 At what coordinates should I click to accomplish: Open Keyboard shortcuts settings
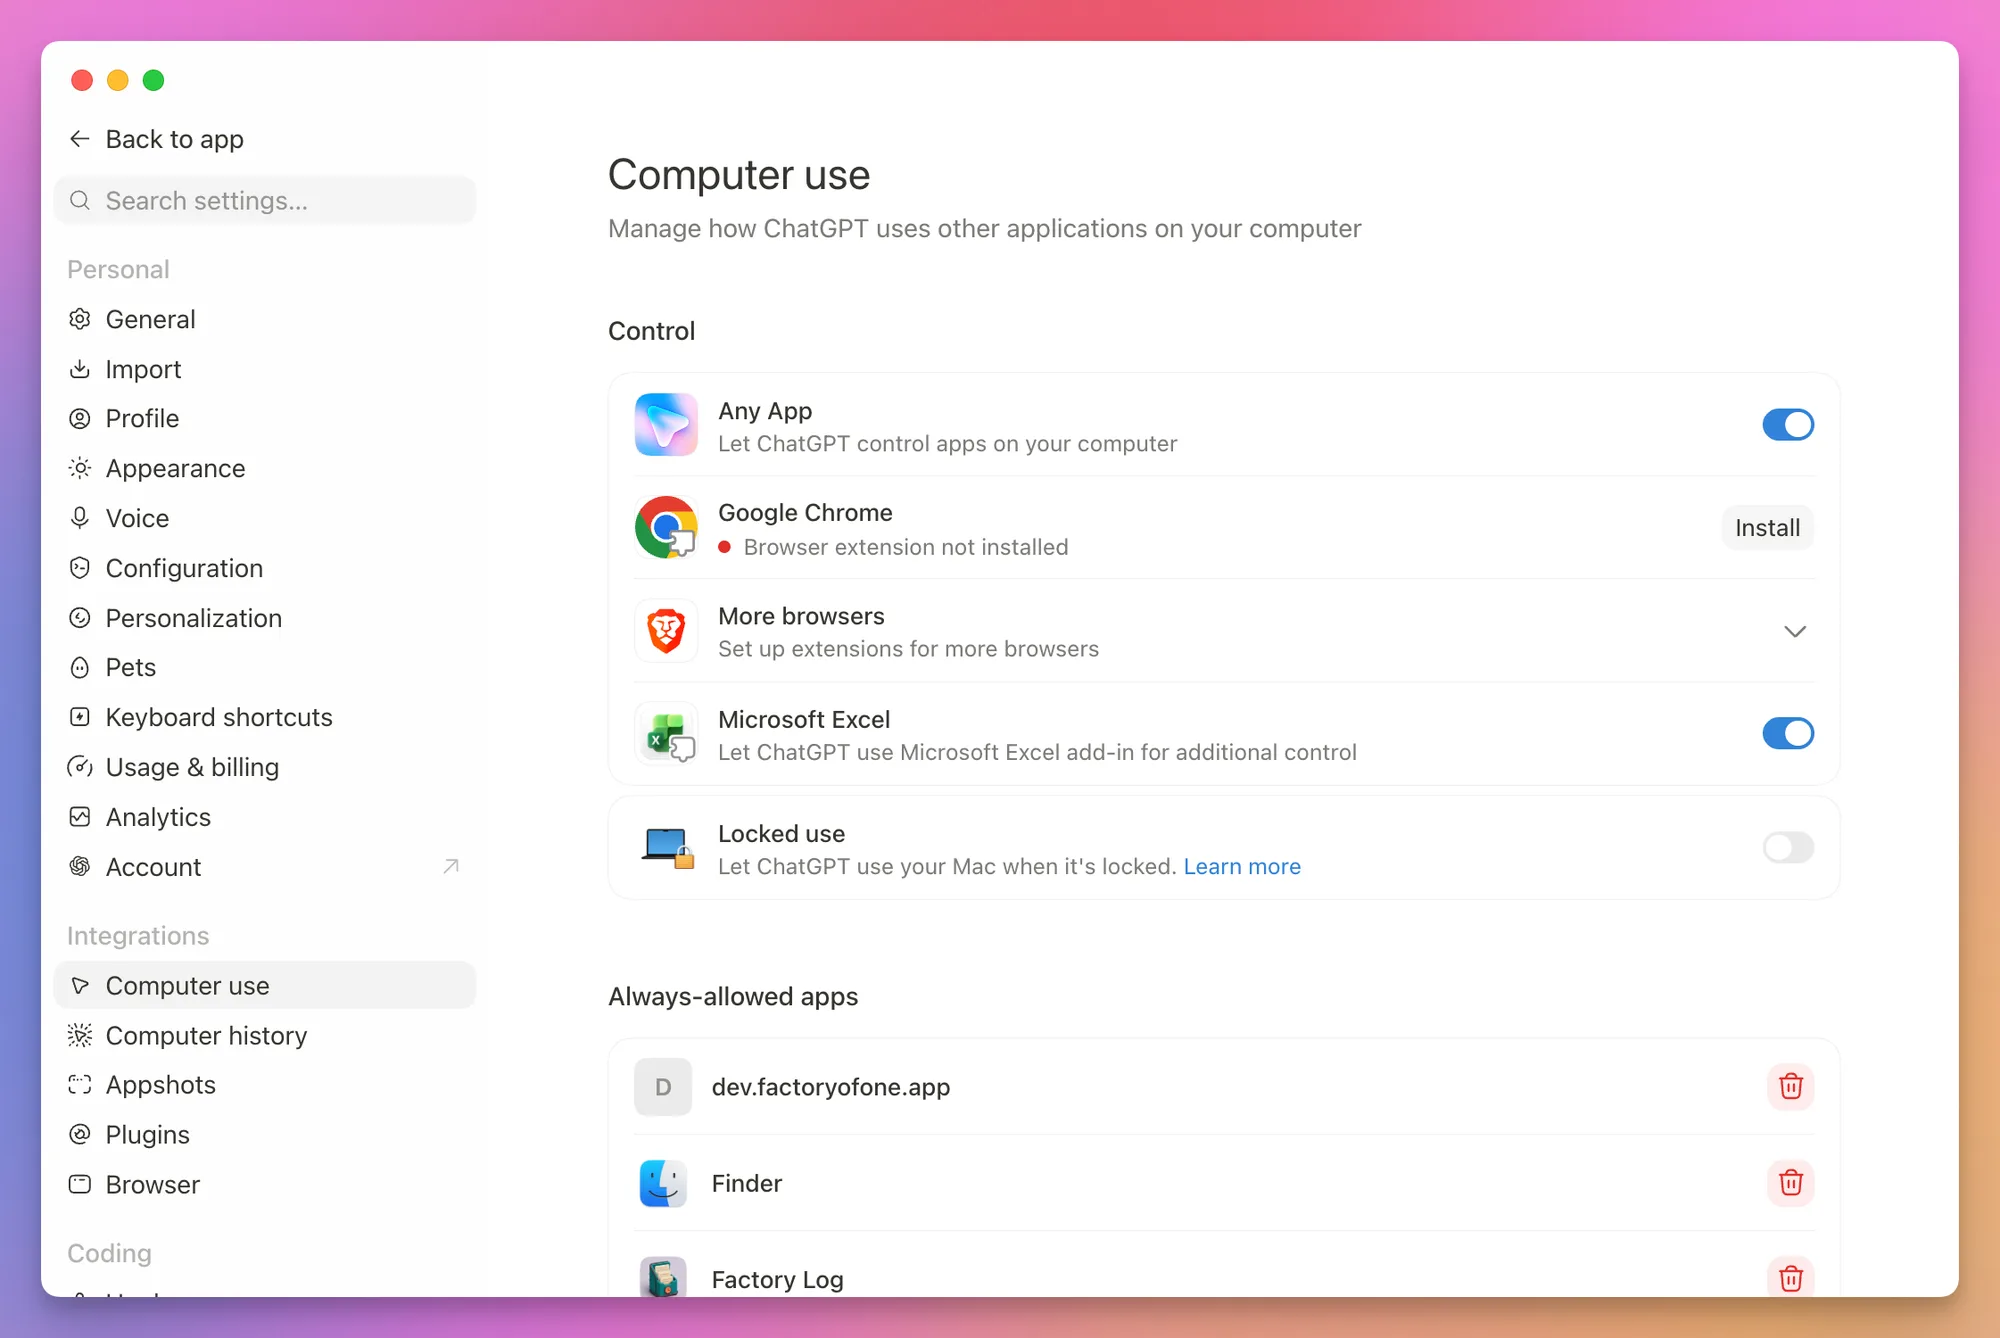264,717
